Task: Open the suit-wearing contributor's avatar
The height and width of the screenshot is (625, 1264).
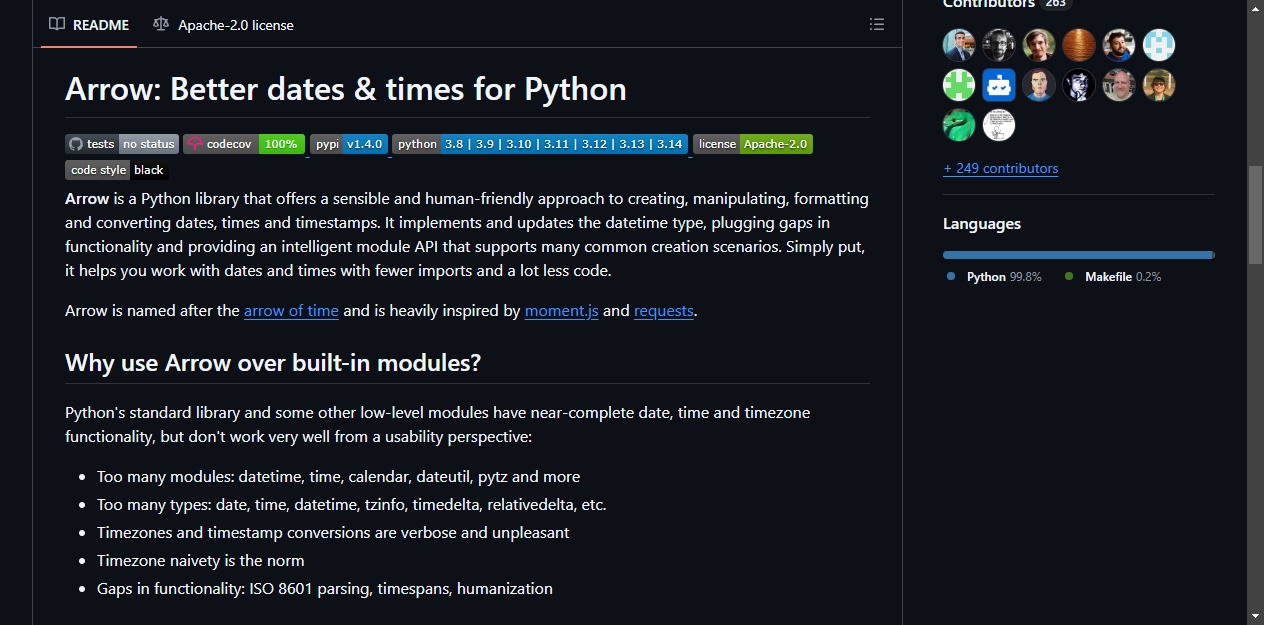Action: click(x=959, y=45)
